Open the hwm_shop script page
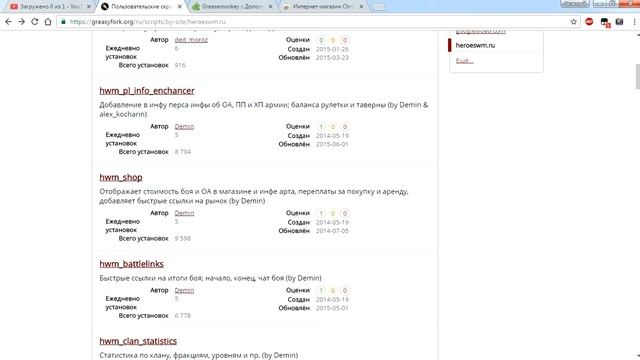 pos(121,177)
